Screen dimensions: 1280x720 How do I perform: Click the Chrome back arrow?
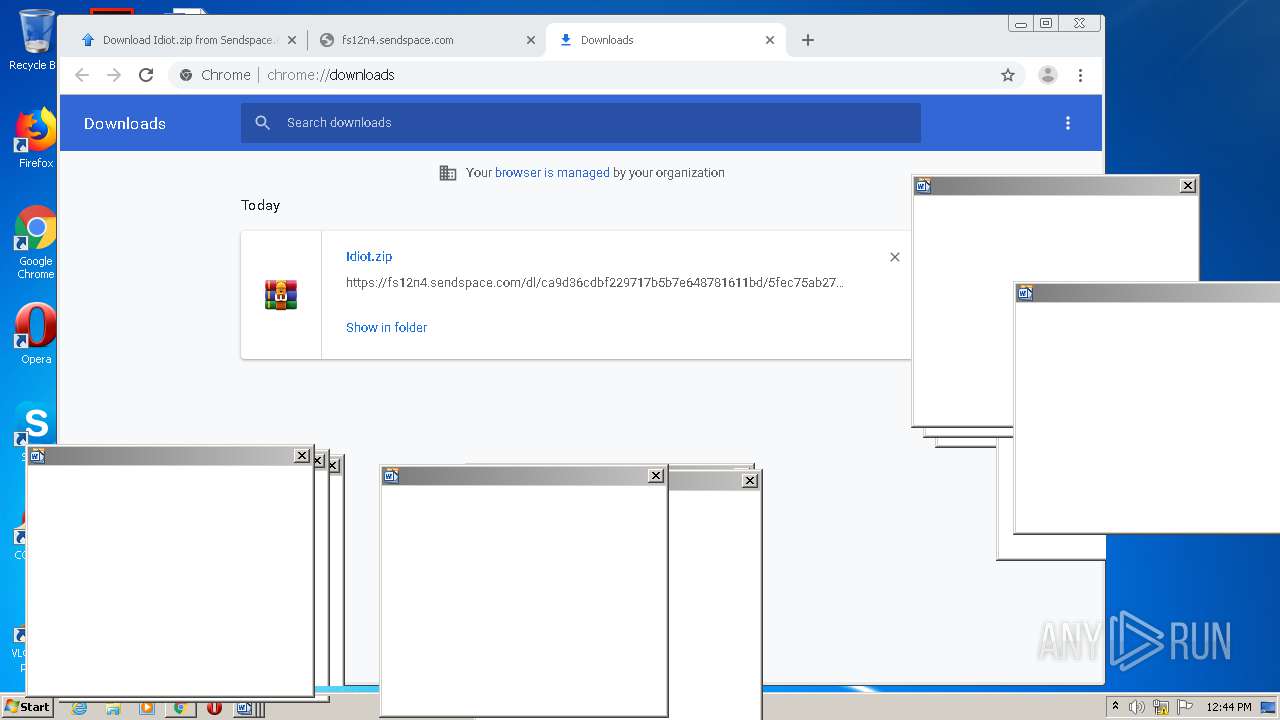tap(82, 75)
